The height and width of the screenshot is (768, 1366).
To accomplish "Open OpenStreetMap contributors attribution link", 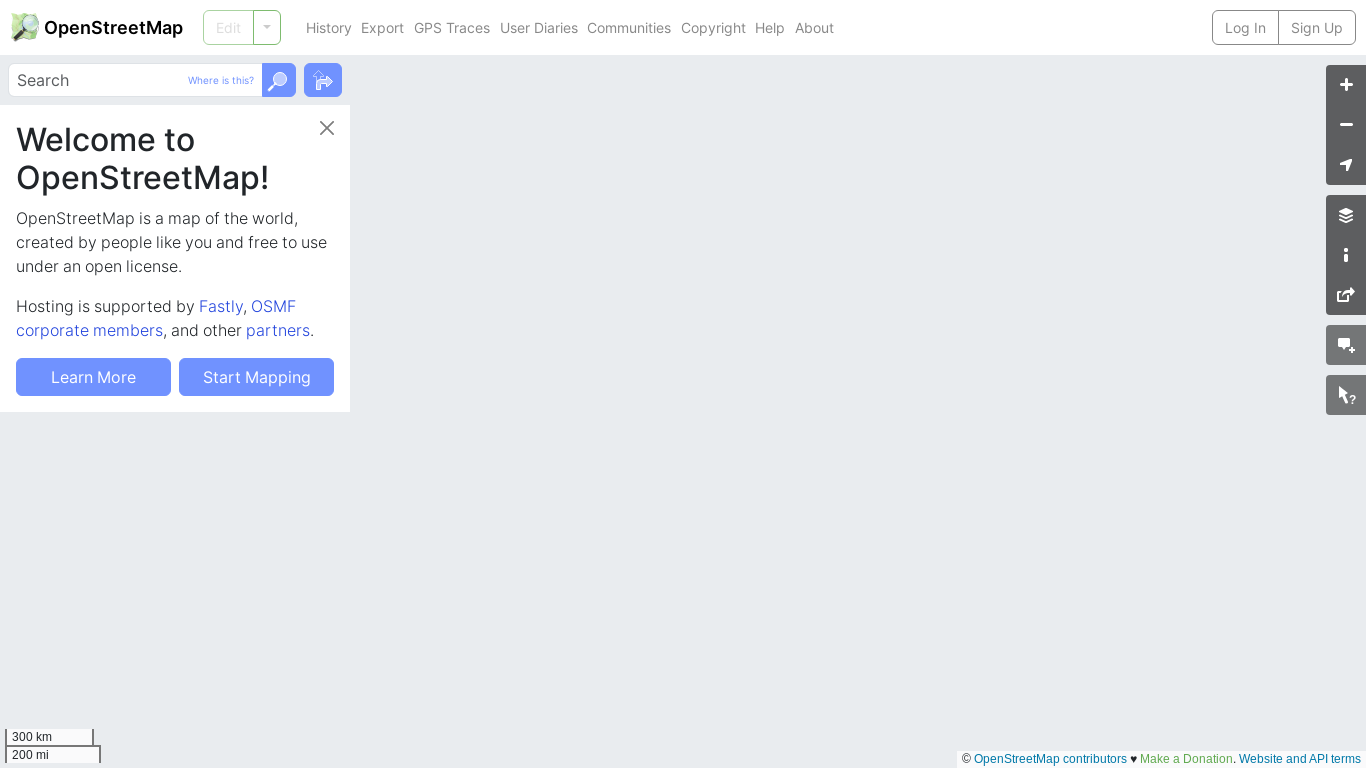I will (1050, 759).
